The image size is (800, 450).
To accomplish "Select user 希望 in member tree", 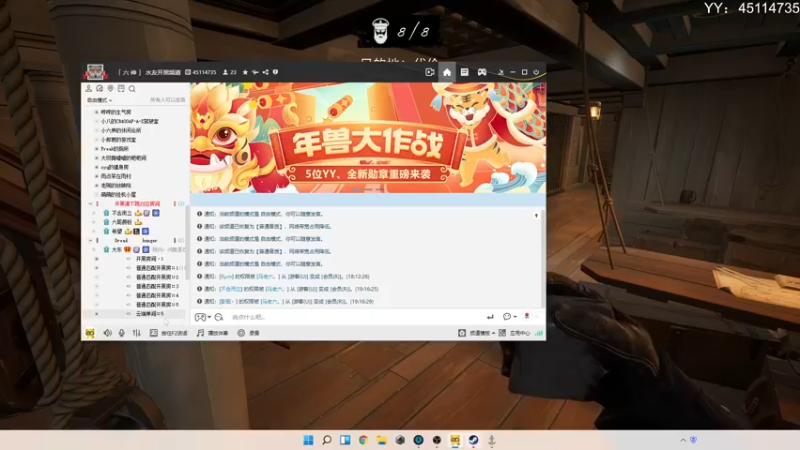I will pyautogui.click(x=117, y=231).
